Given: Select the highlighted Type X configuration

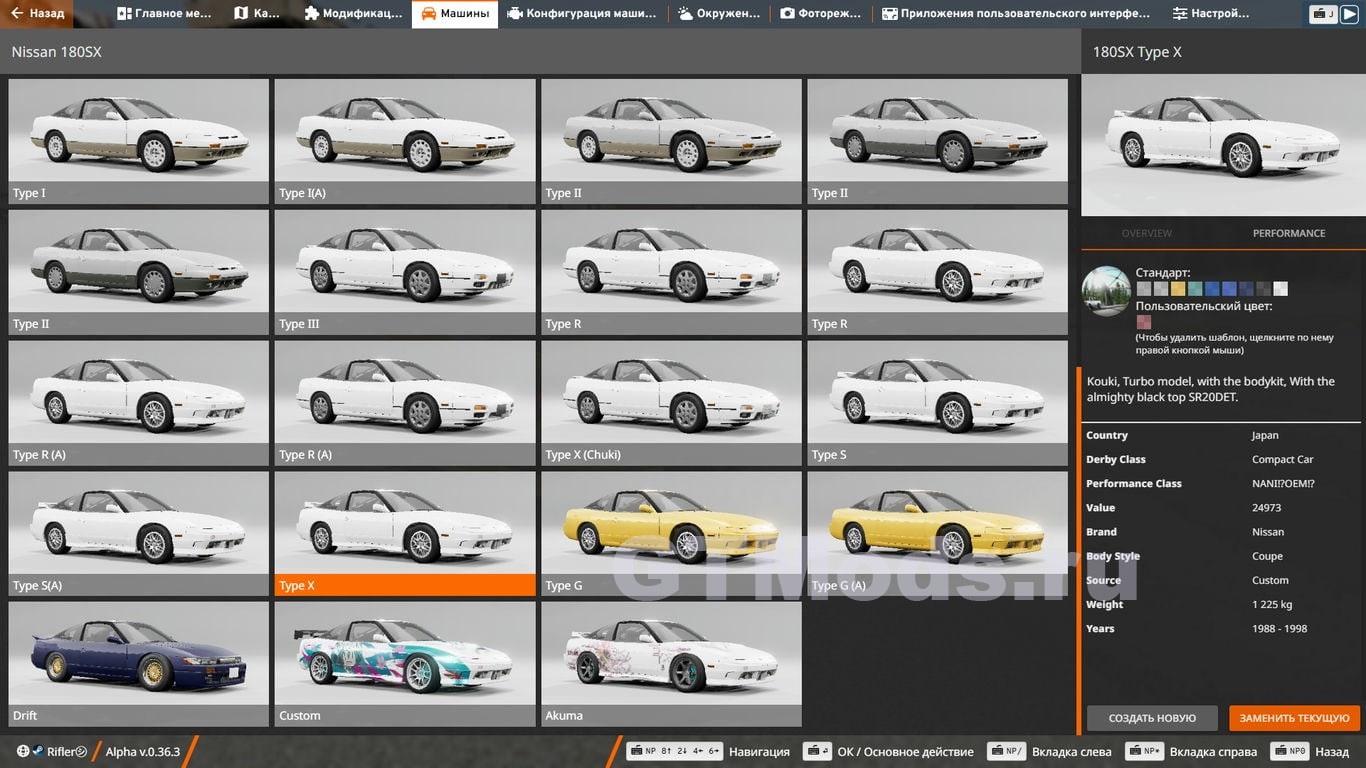Looking at the screenshot, I should pyautogui.click(x=405, y=534).
